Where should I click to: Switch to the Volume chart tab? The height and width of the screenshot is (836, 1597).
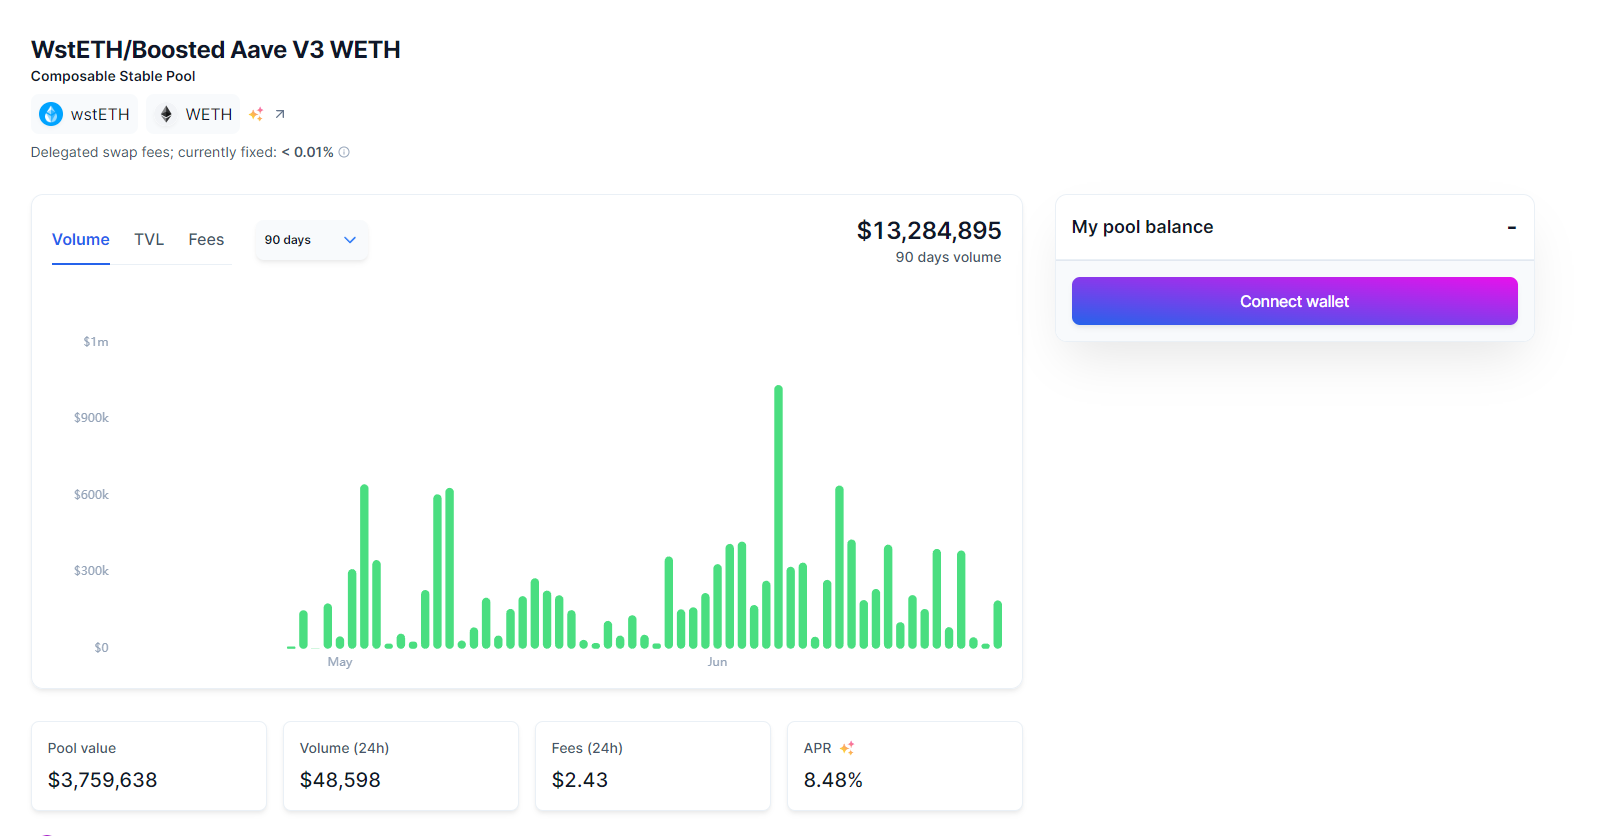pos(80,240)
